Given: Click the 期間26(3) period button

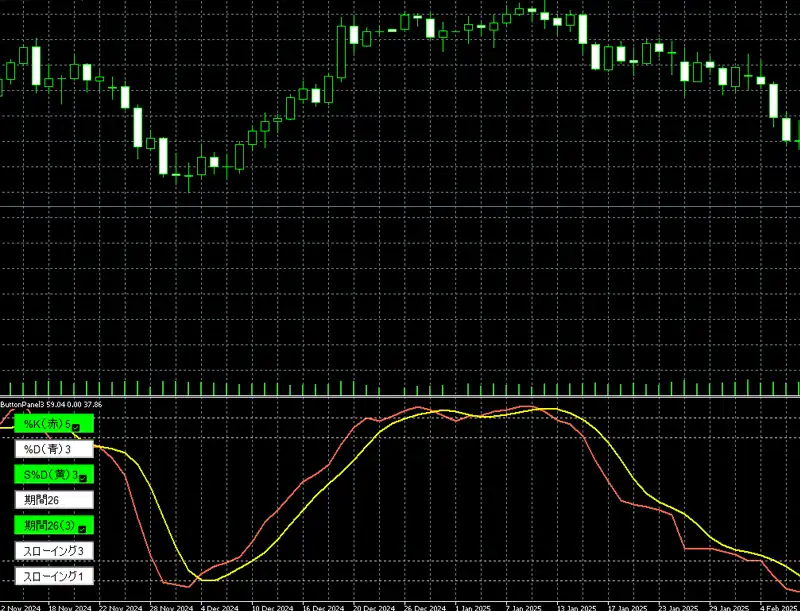Looking at the screenshot, I should 48,525.
